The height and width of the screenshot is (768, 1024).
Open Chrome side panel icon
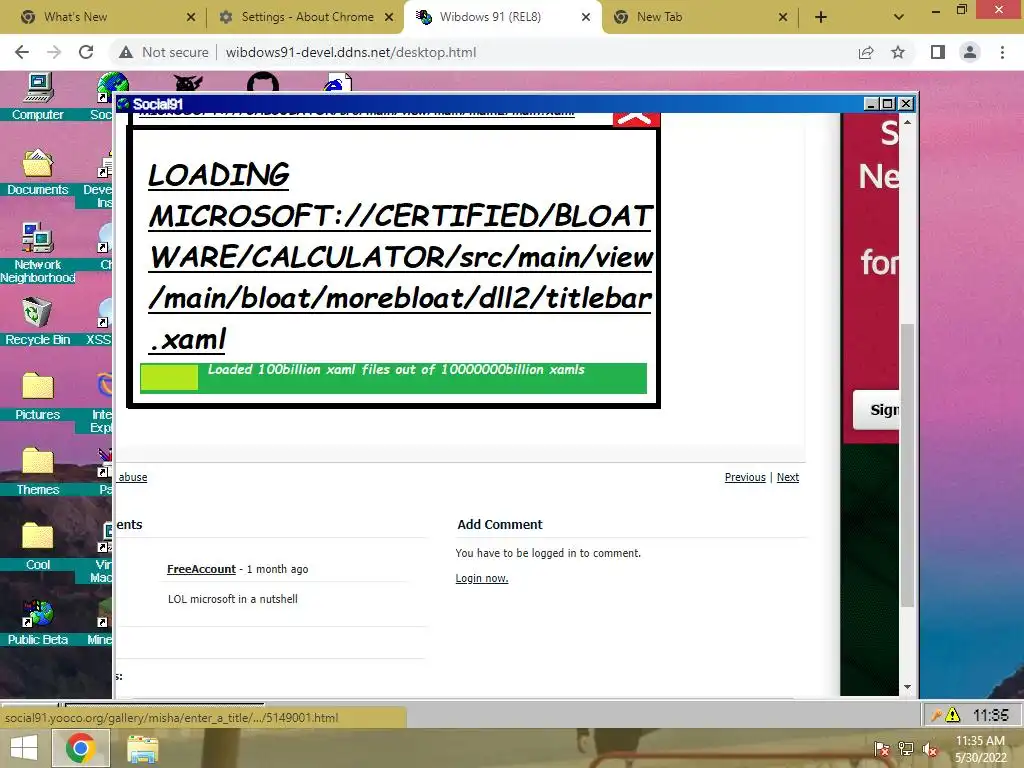(938, 52)
